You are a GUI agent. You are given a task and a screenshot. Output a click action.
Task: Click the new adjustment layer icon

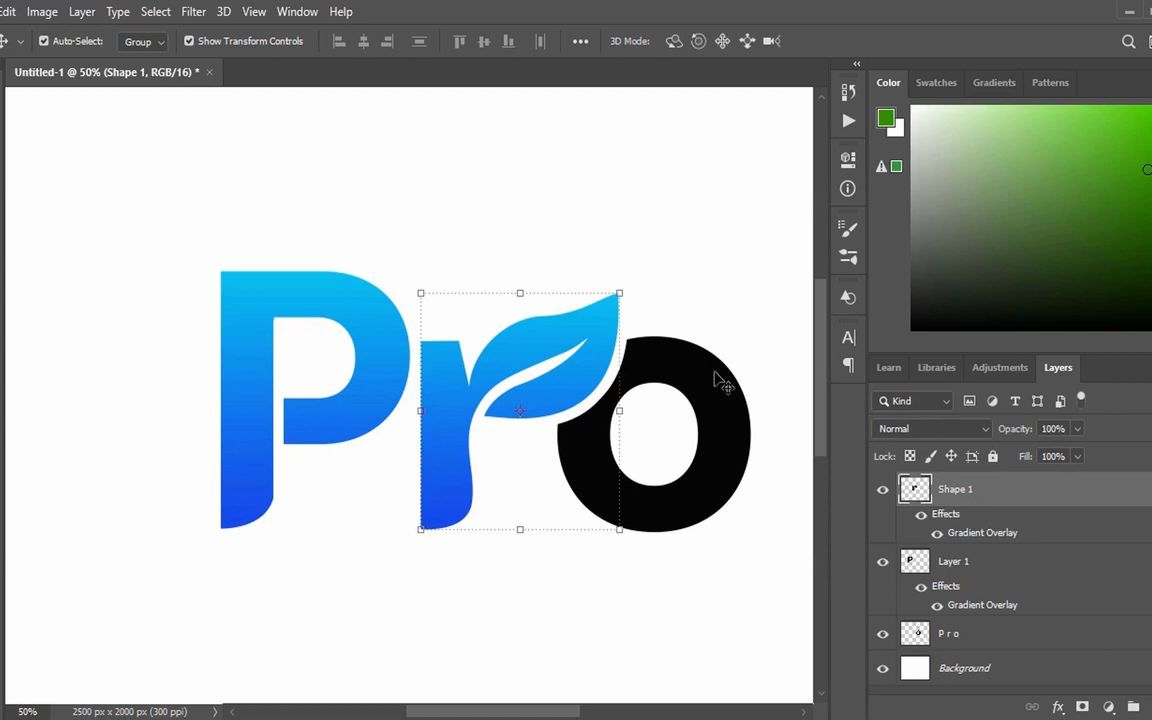[1108, 707]
